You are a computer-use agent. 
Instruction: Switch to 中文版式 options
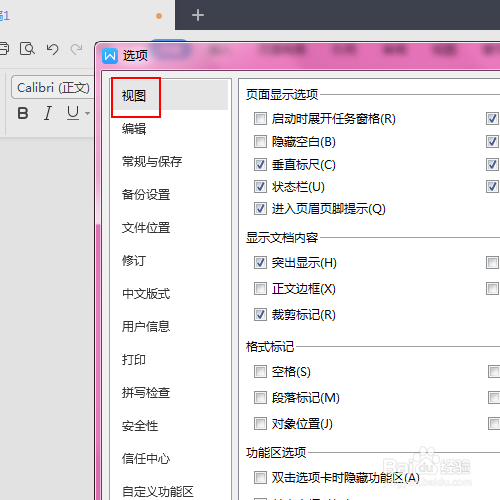(x=146, y=293)
